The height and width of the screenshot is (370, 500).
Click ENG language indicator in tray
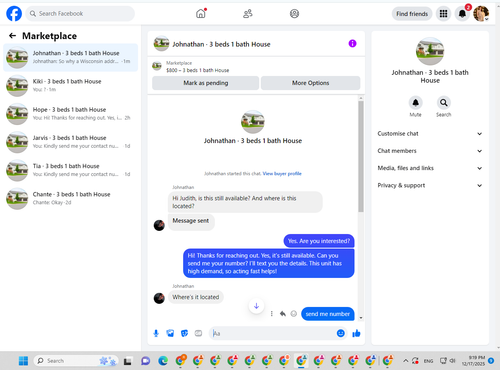pyautogui.click(x=428, y=361)
